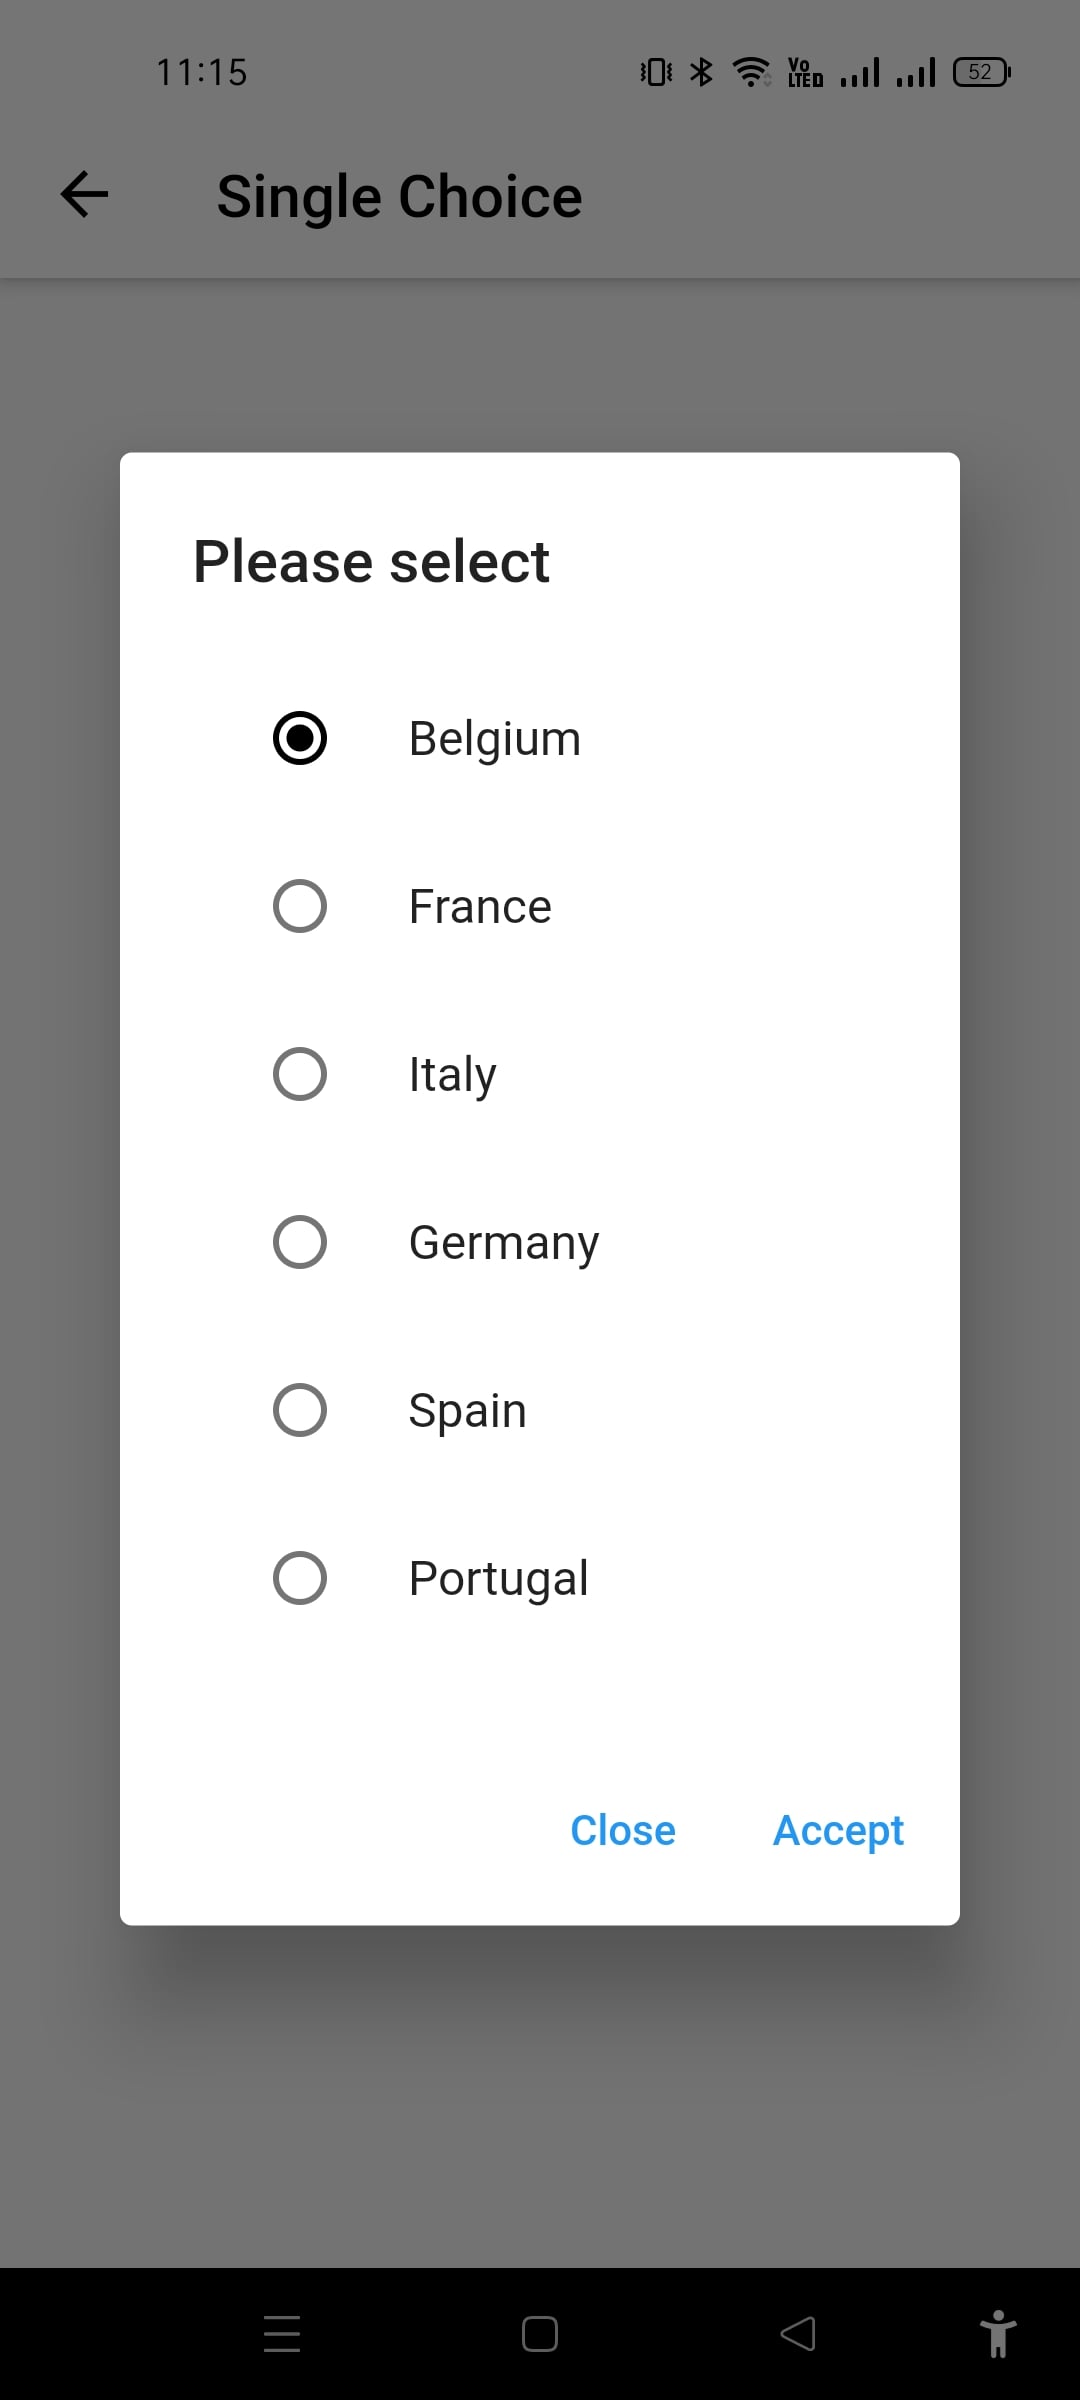Choose the Spain radio option
The image size is (1080, 2400).
(x=300, y=1410)
